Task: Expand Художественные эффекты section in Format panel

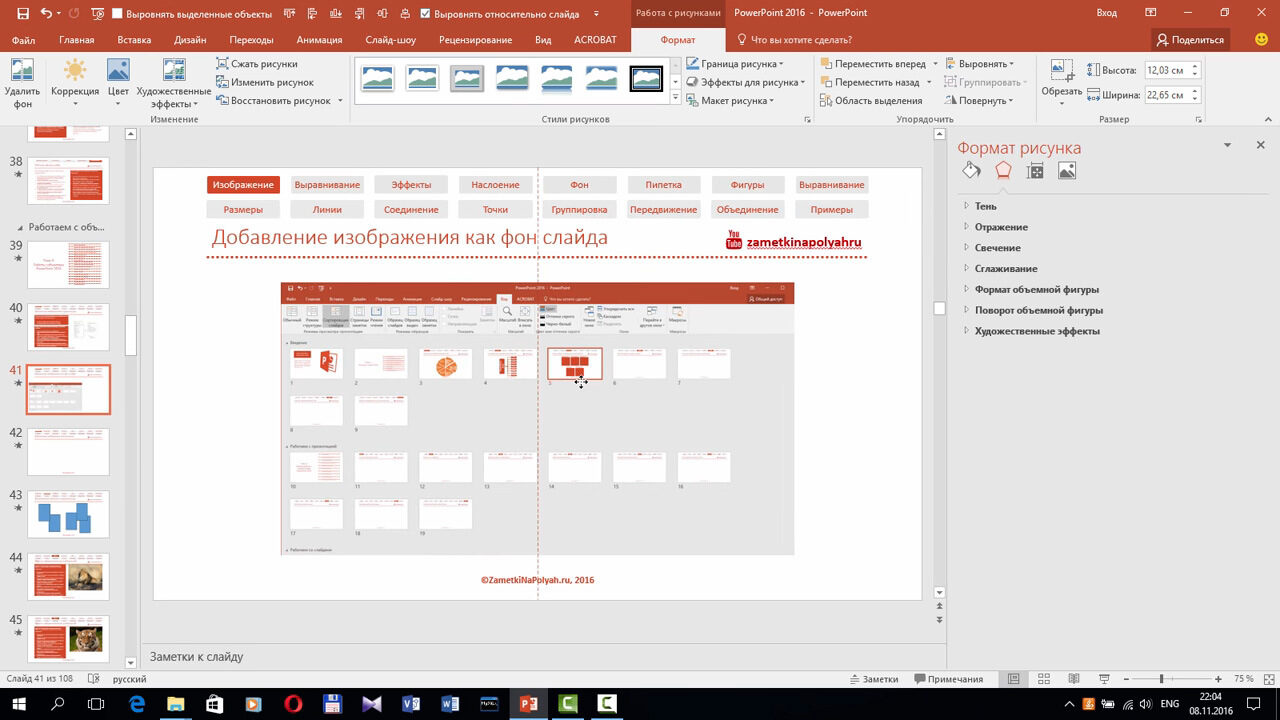Action: pyautogui.click(x=1037, y=331)
